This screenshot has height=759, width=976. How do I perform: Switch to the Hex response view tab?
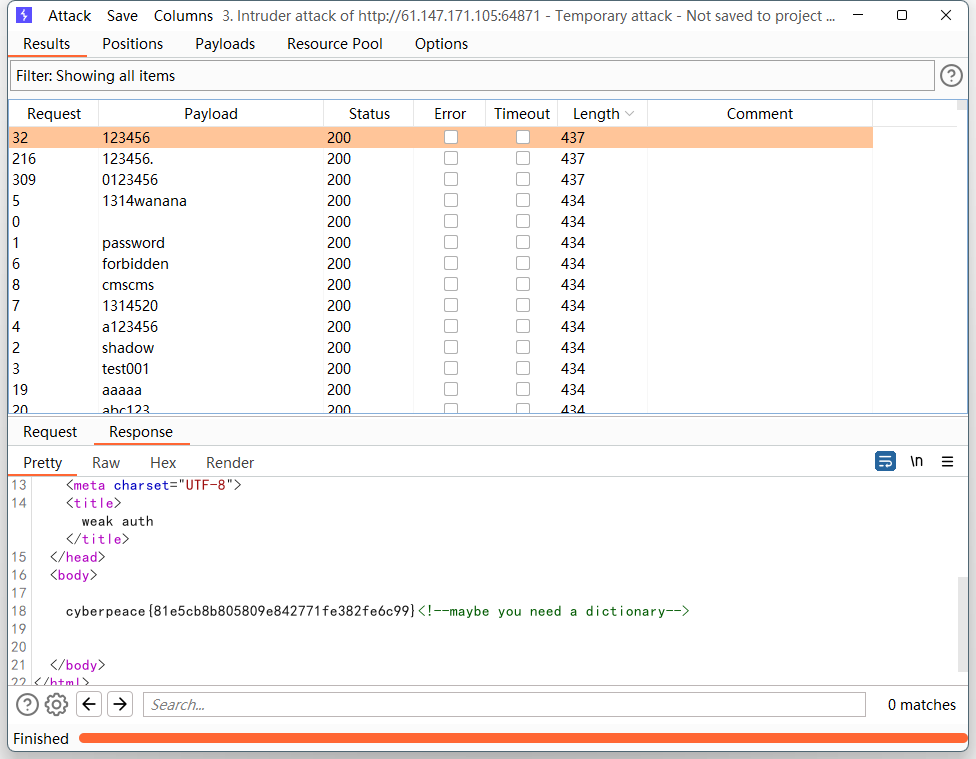[x=163, y=463]
